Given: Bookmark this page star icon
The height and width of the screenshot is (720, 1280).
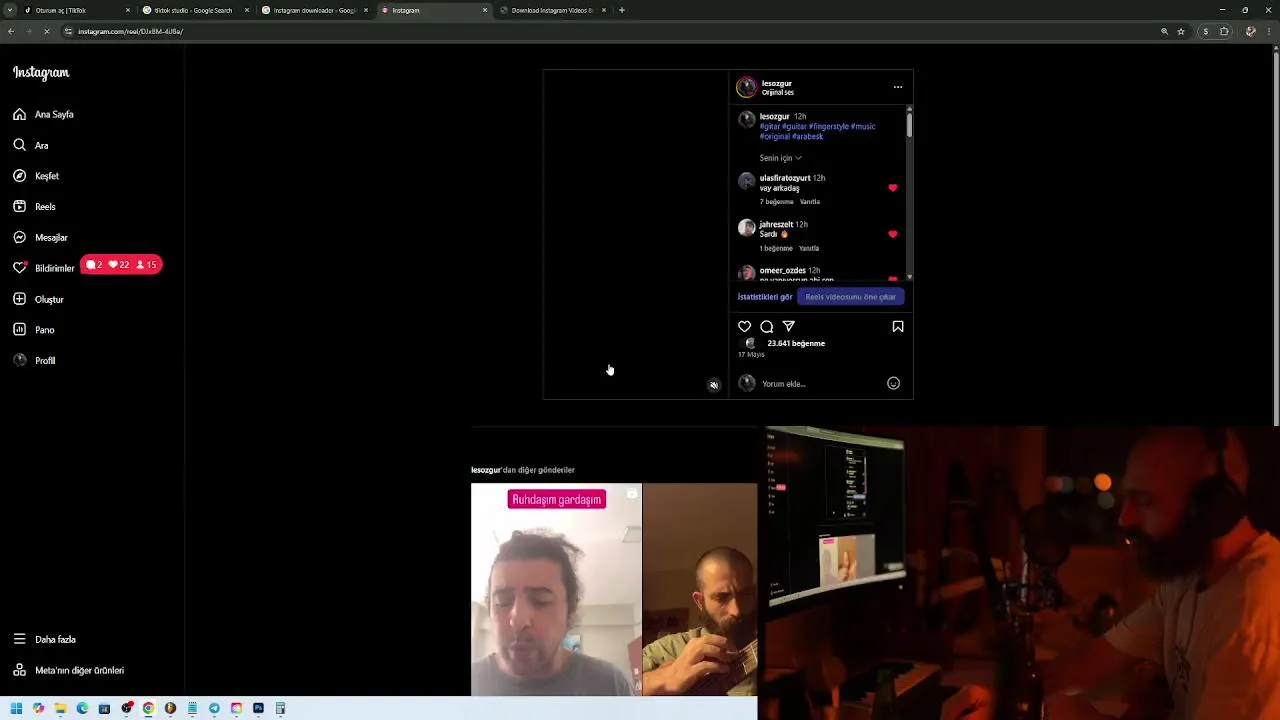Looking at the screenshot, I should [1181, 31].
